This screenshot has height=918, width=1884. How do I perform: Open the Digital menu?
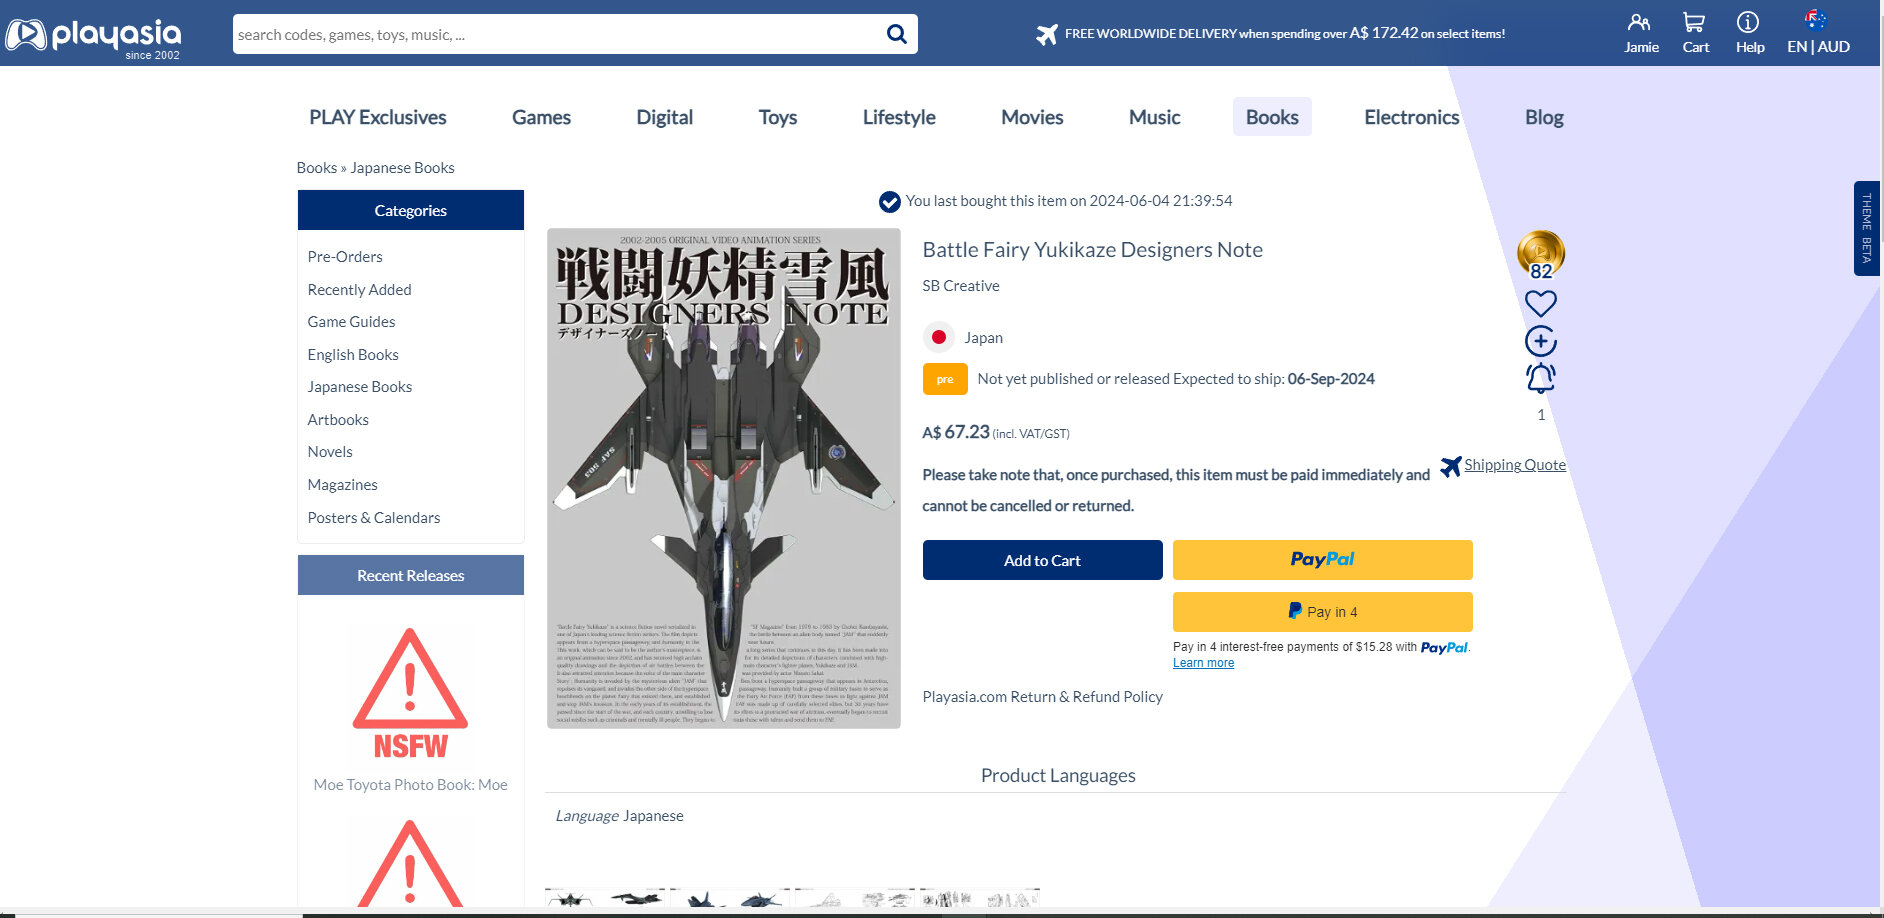664,117
